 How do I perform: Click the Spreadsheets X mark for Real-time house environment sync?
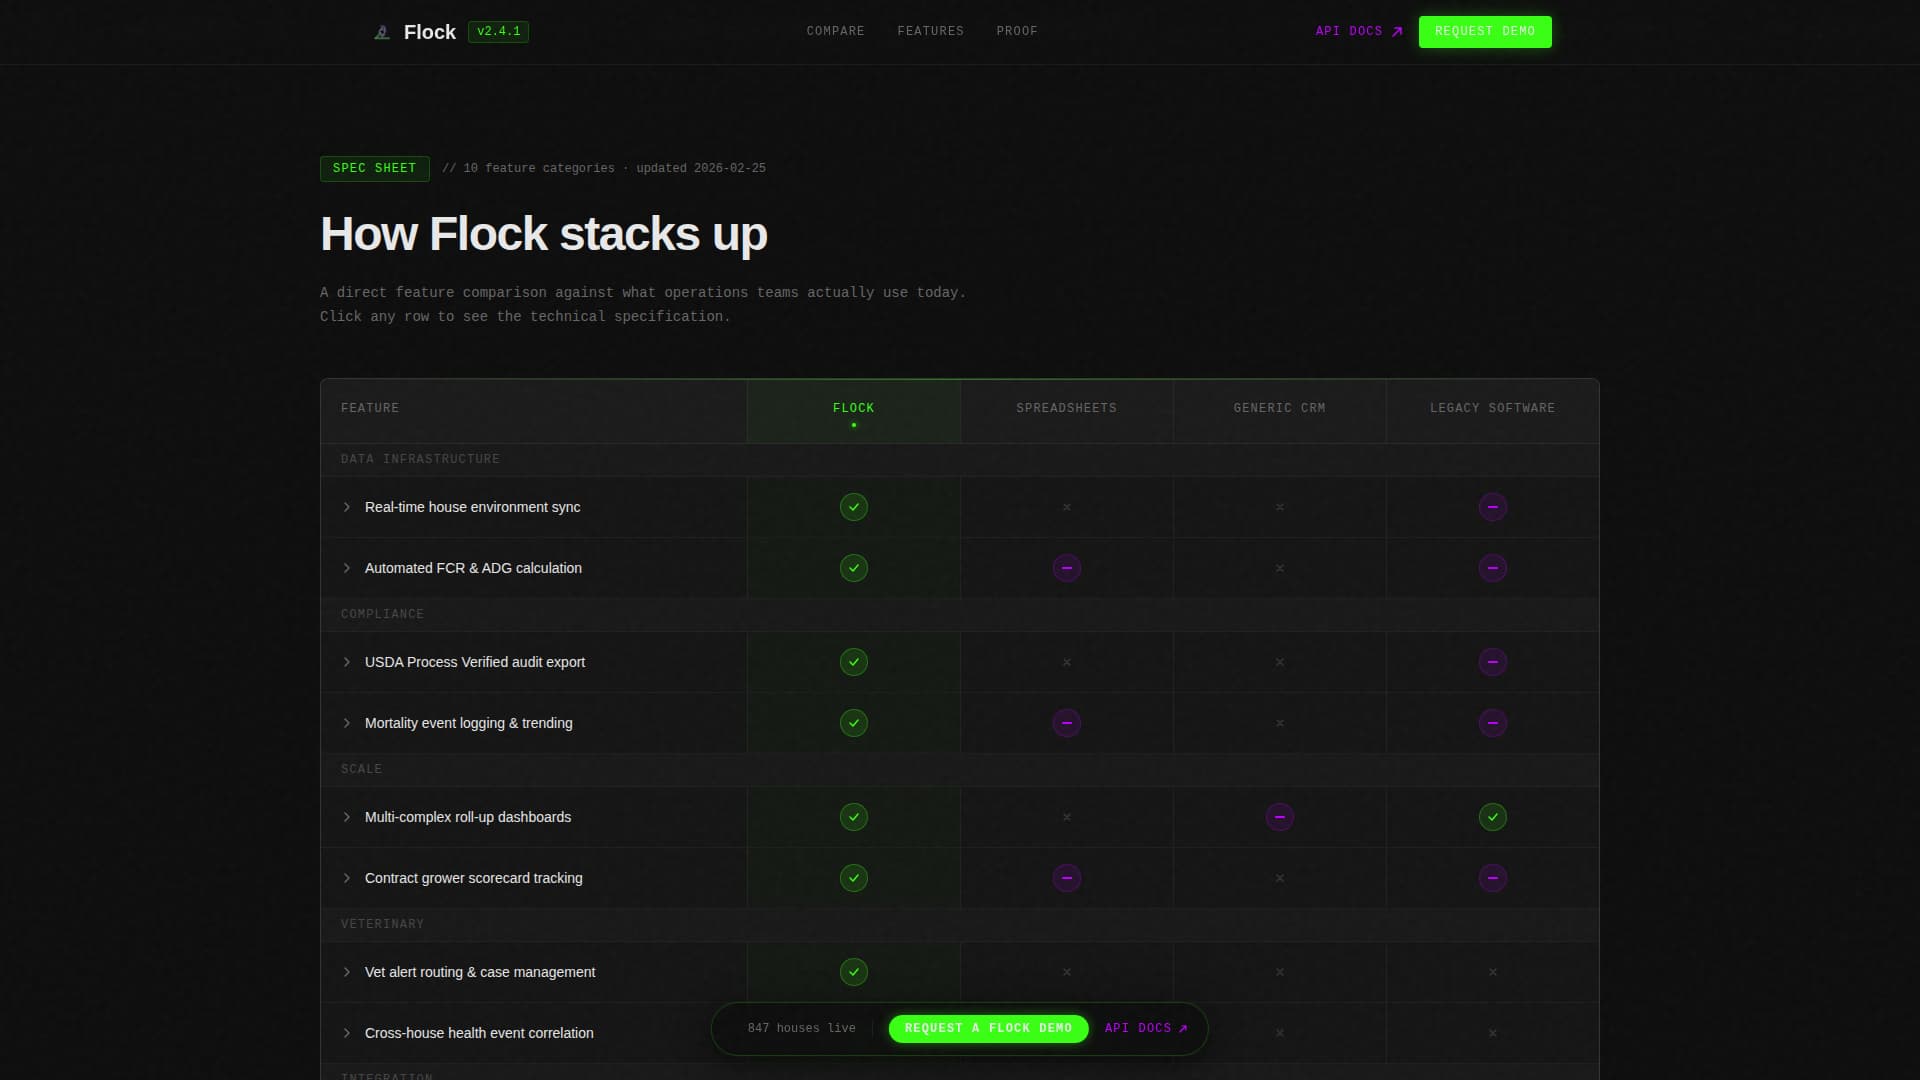pyautogui.click(x=1066, y=507)
